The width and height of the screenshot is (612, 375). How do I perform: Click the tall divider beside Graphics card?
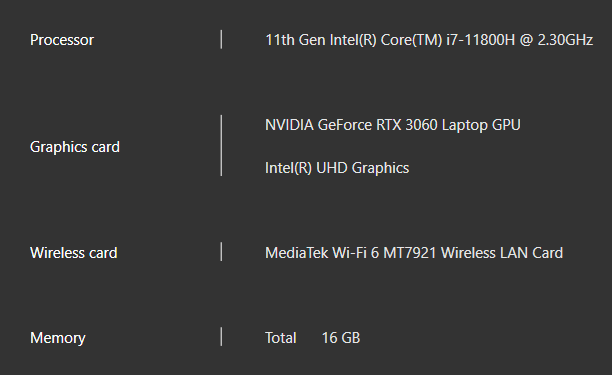[221, 146]
